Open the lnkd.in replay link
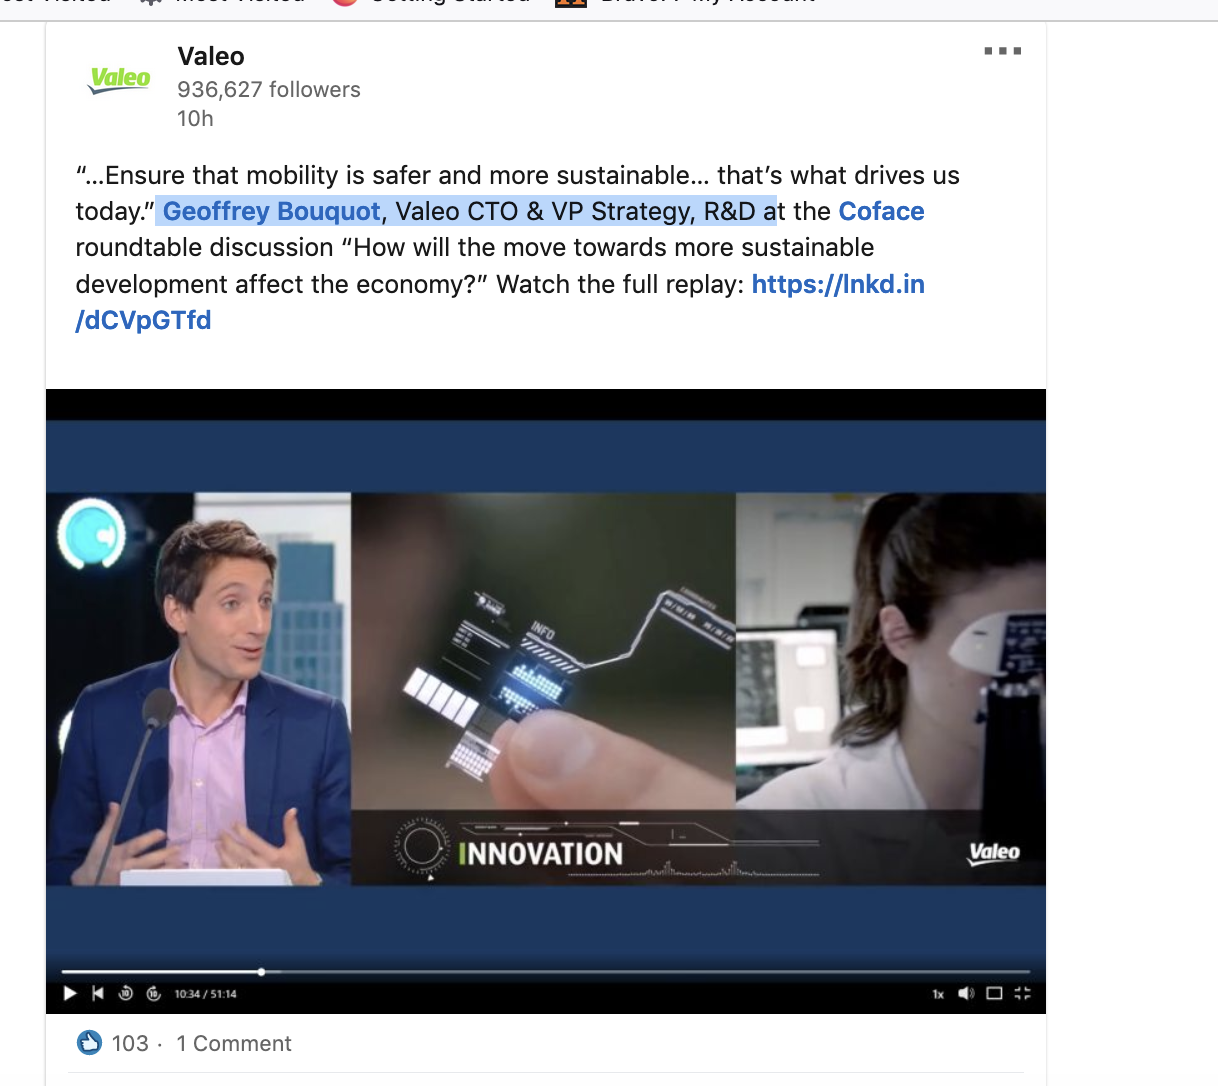The image size is (1218, 1086). [837, 285]
